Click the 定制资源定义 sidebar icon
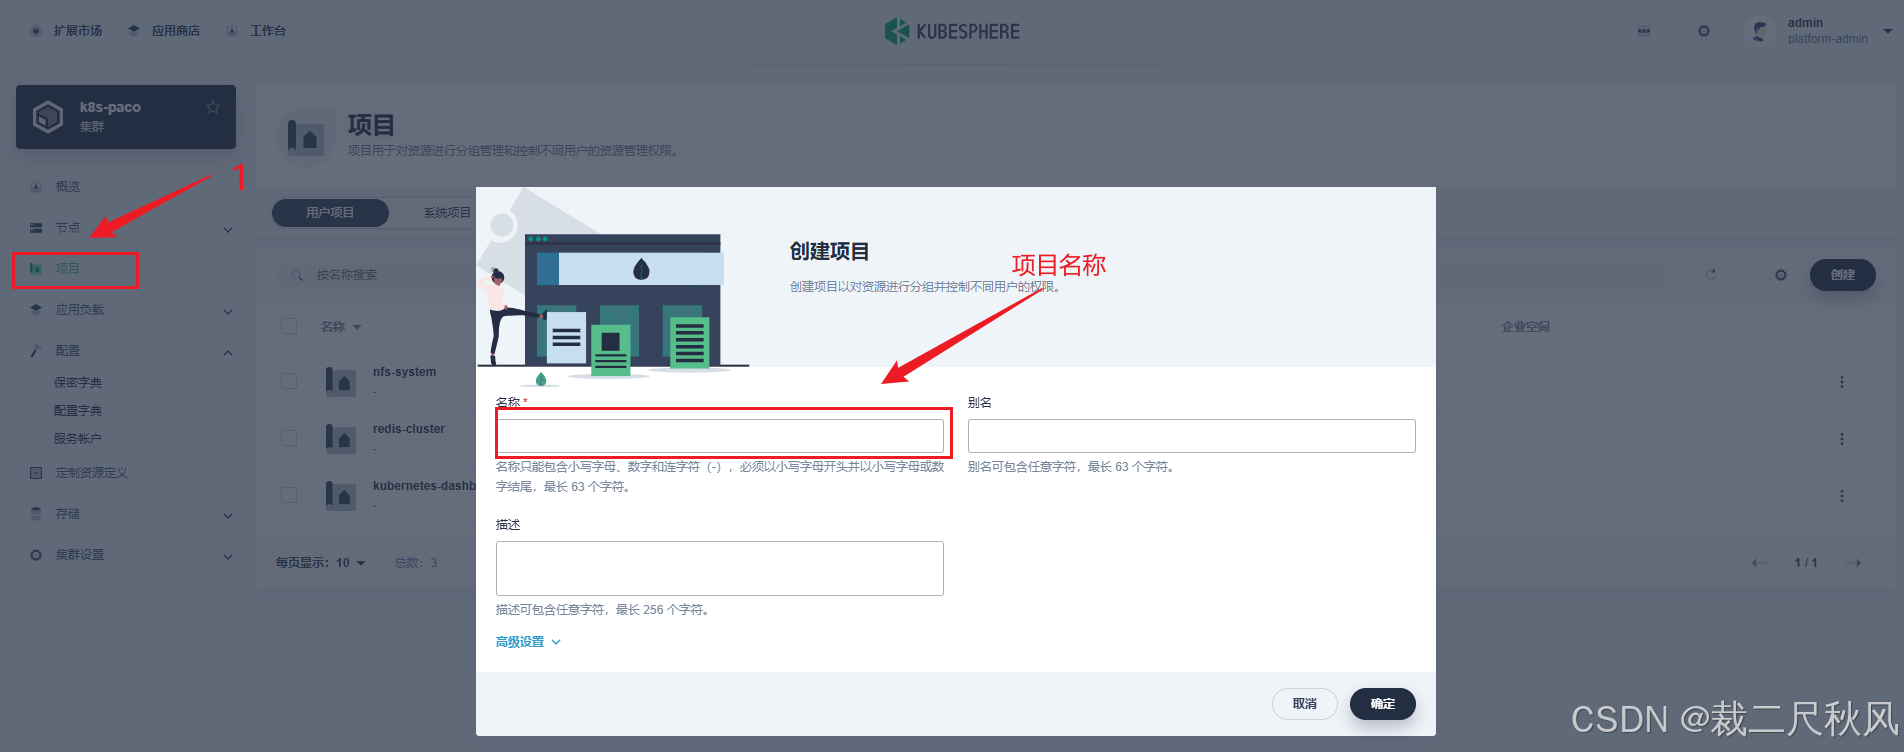This screenshot has width=1904, height=752. pos(36,473)
